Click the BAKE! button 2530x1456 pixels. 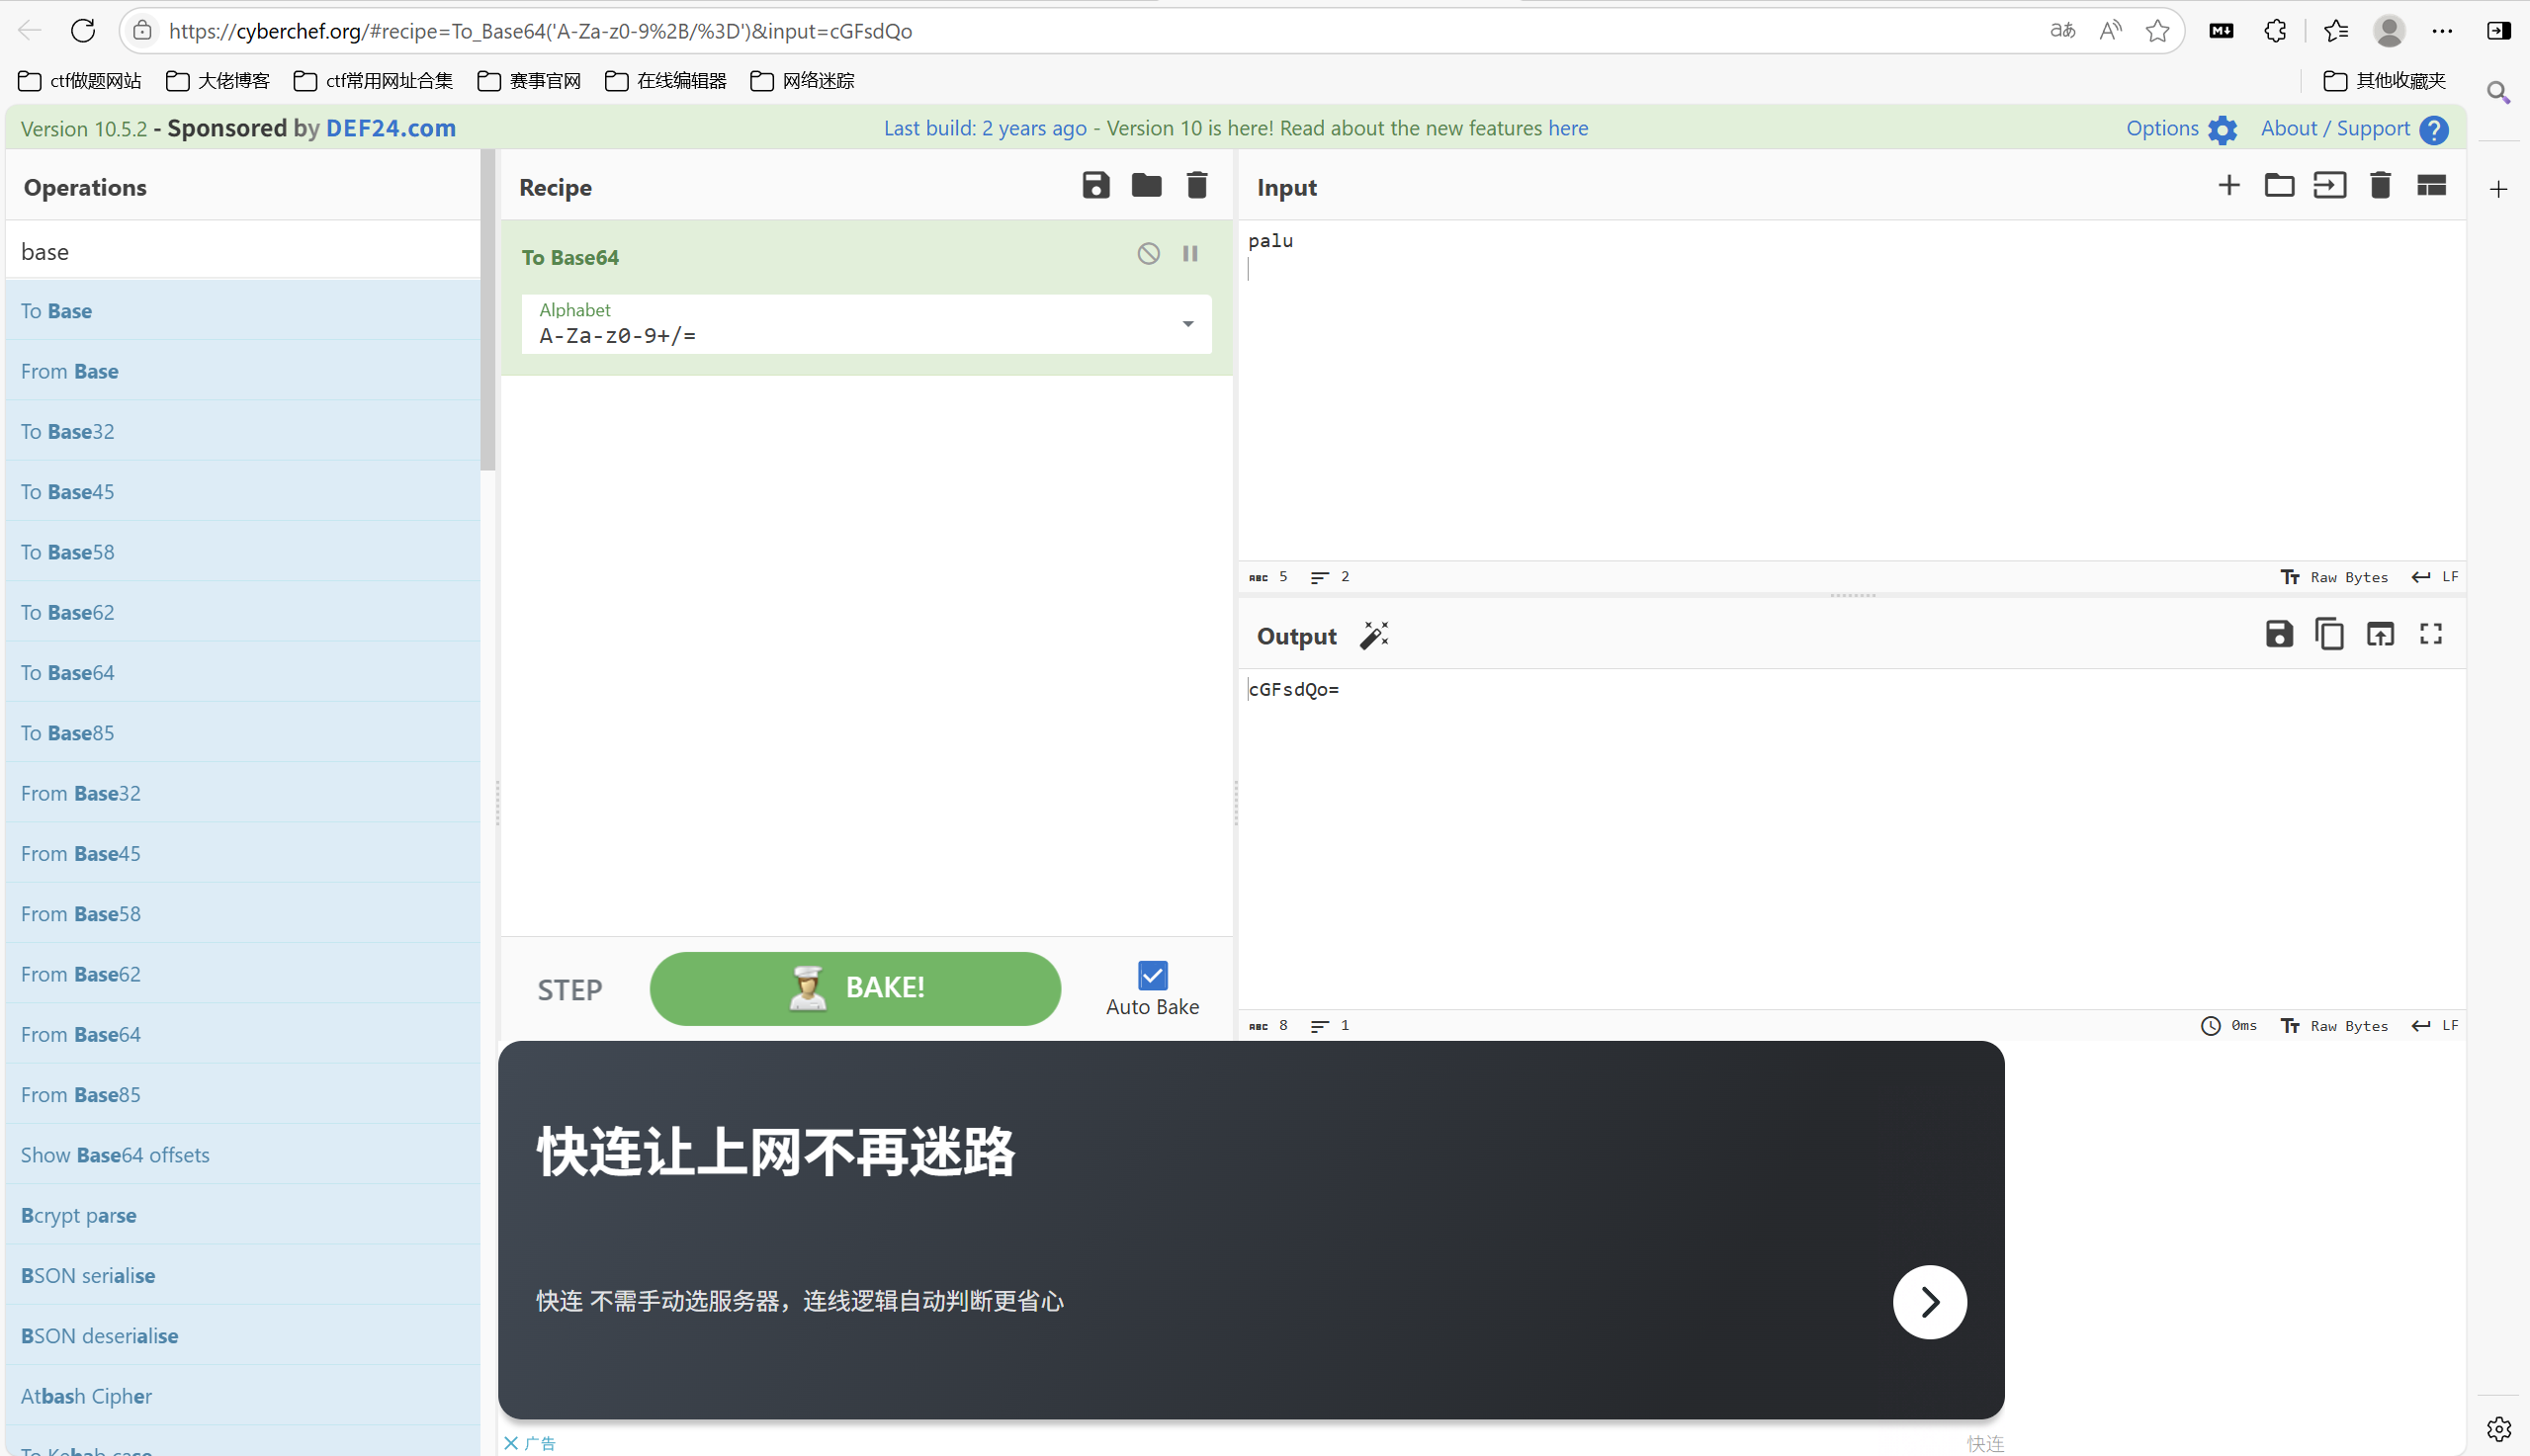point(855,988)
